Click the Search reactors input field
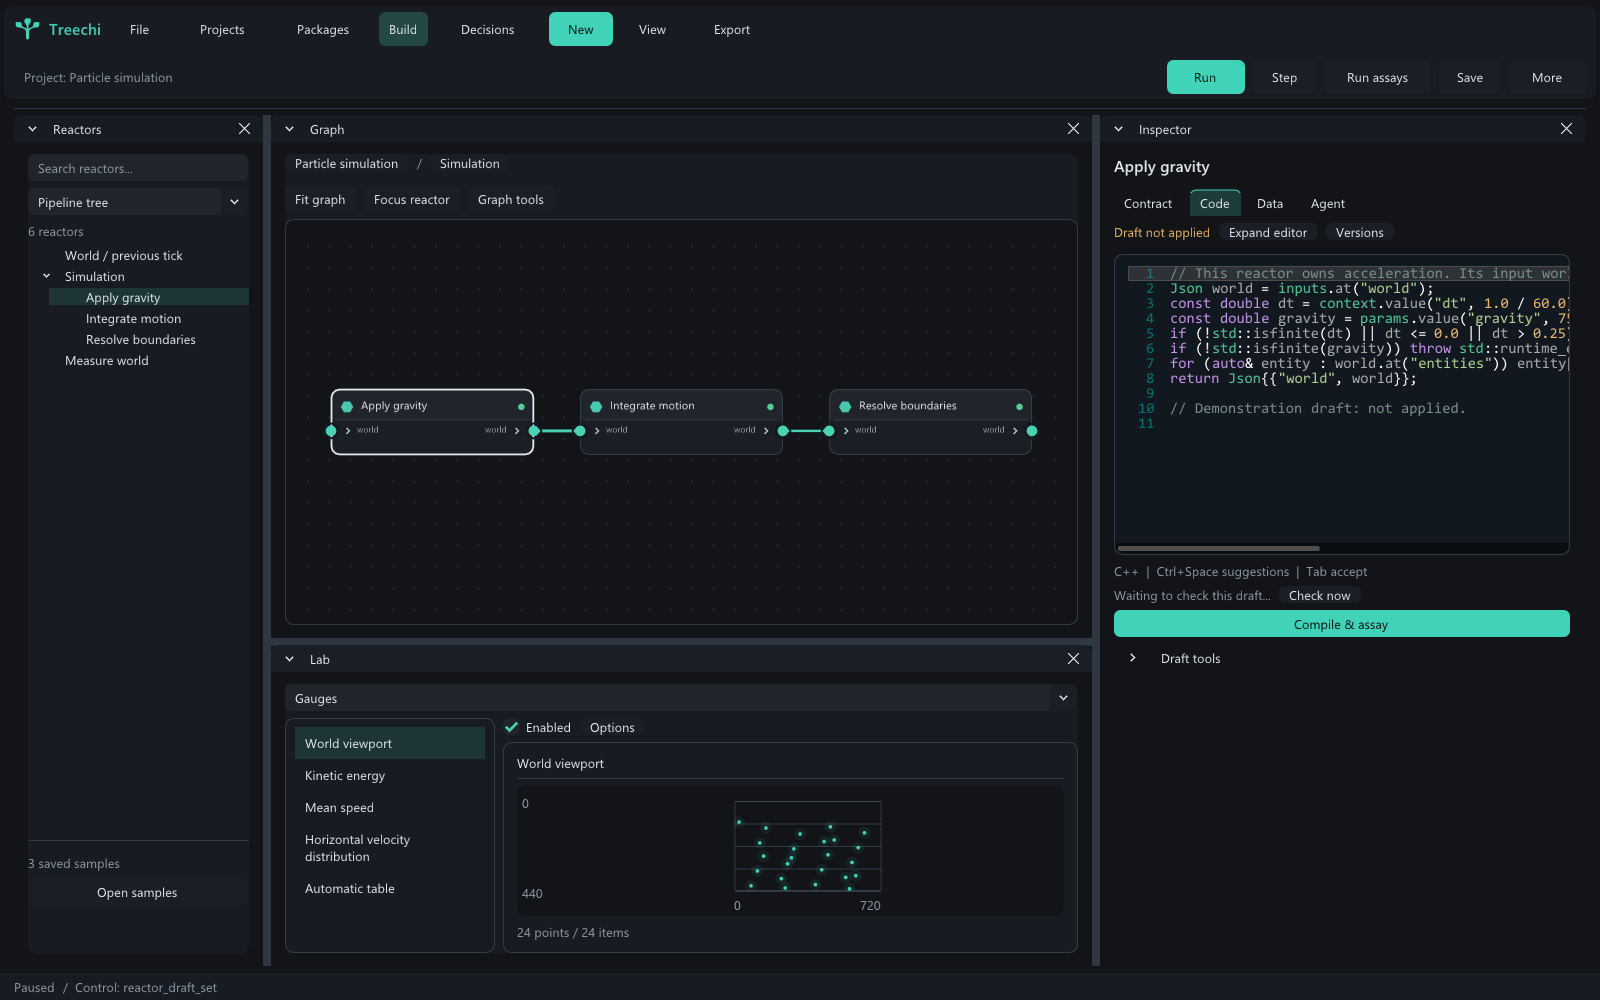The width and height of the screenshot is (1600, 1000). pyautogui.click(x=138, y=168)
